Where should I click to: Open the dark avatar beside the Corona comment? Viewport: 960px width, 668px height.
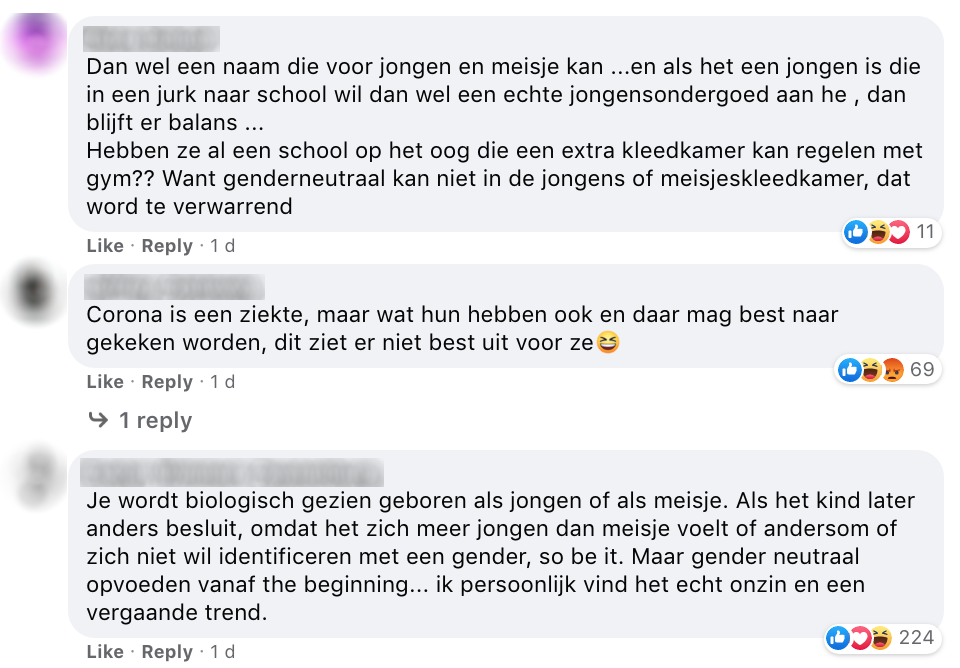pyautogui.click(x=37, y=290)
